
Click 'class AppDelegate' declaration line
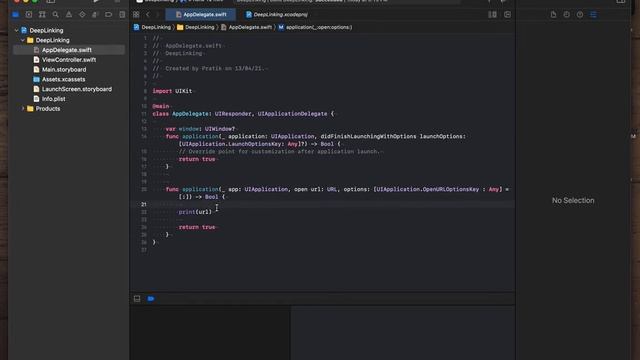coord(243,114)
